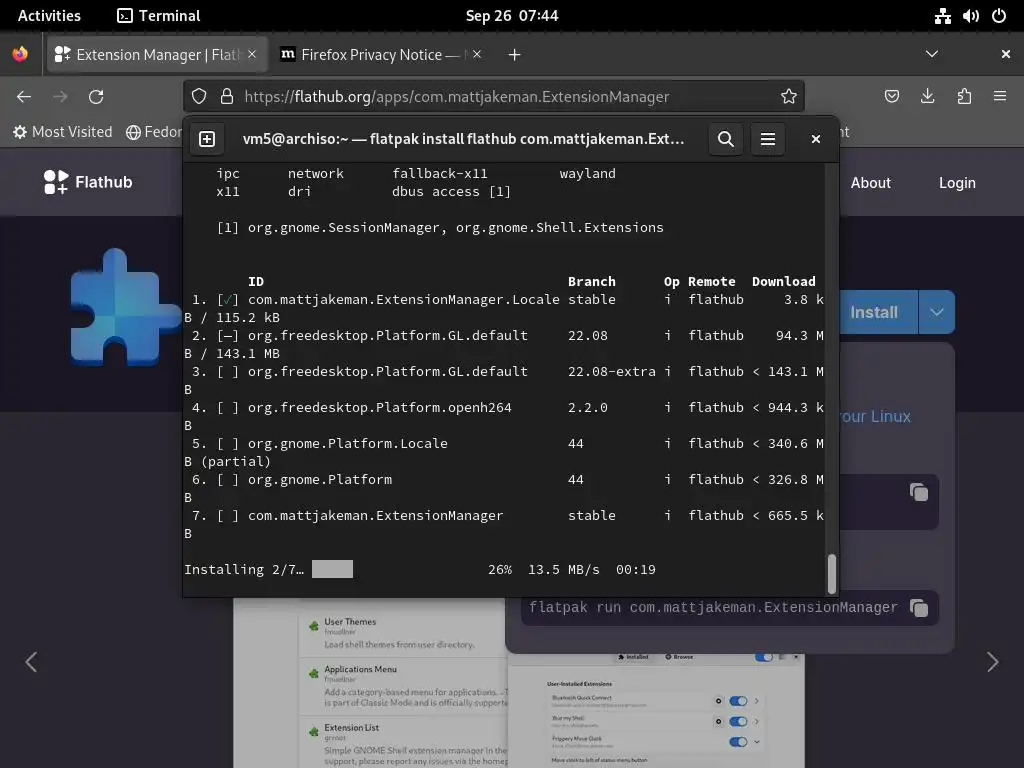Expand the Install button dropdown arrow
This screenshot has height=768, width=1024.
click(x=936, y=312)
